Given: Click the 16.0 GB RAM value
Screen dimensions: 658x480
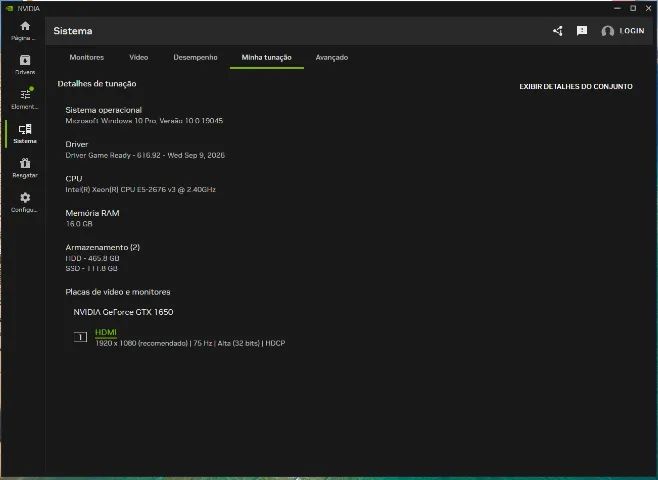Looking at the screenshot, I should (79, 224).
